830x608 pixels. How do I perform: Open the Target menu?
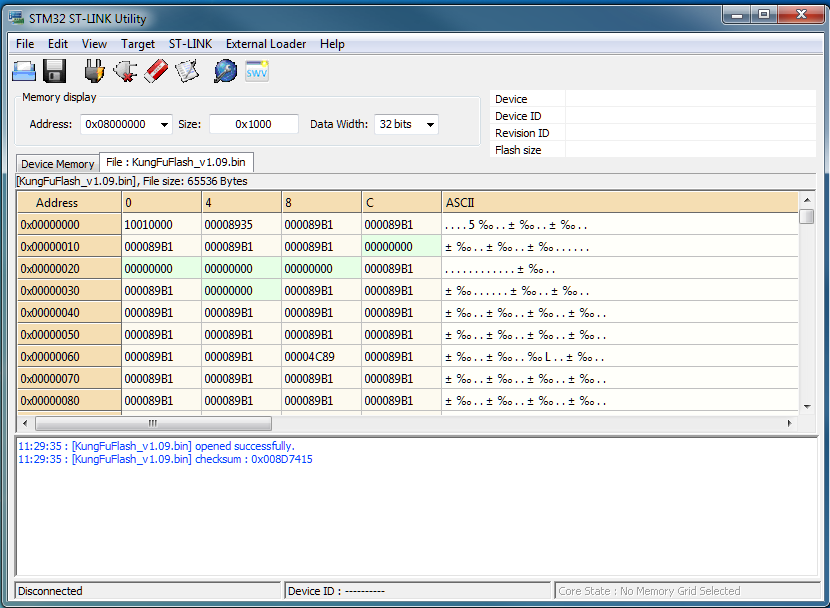pos(138,44)
